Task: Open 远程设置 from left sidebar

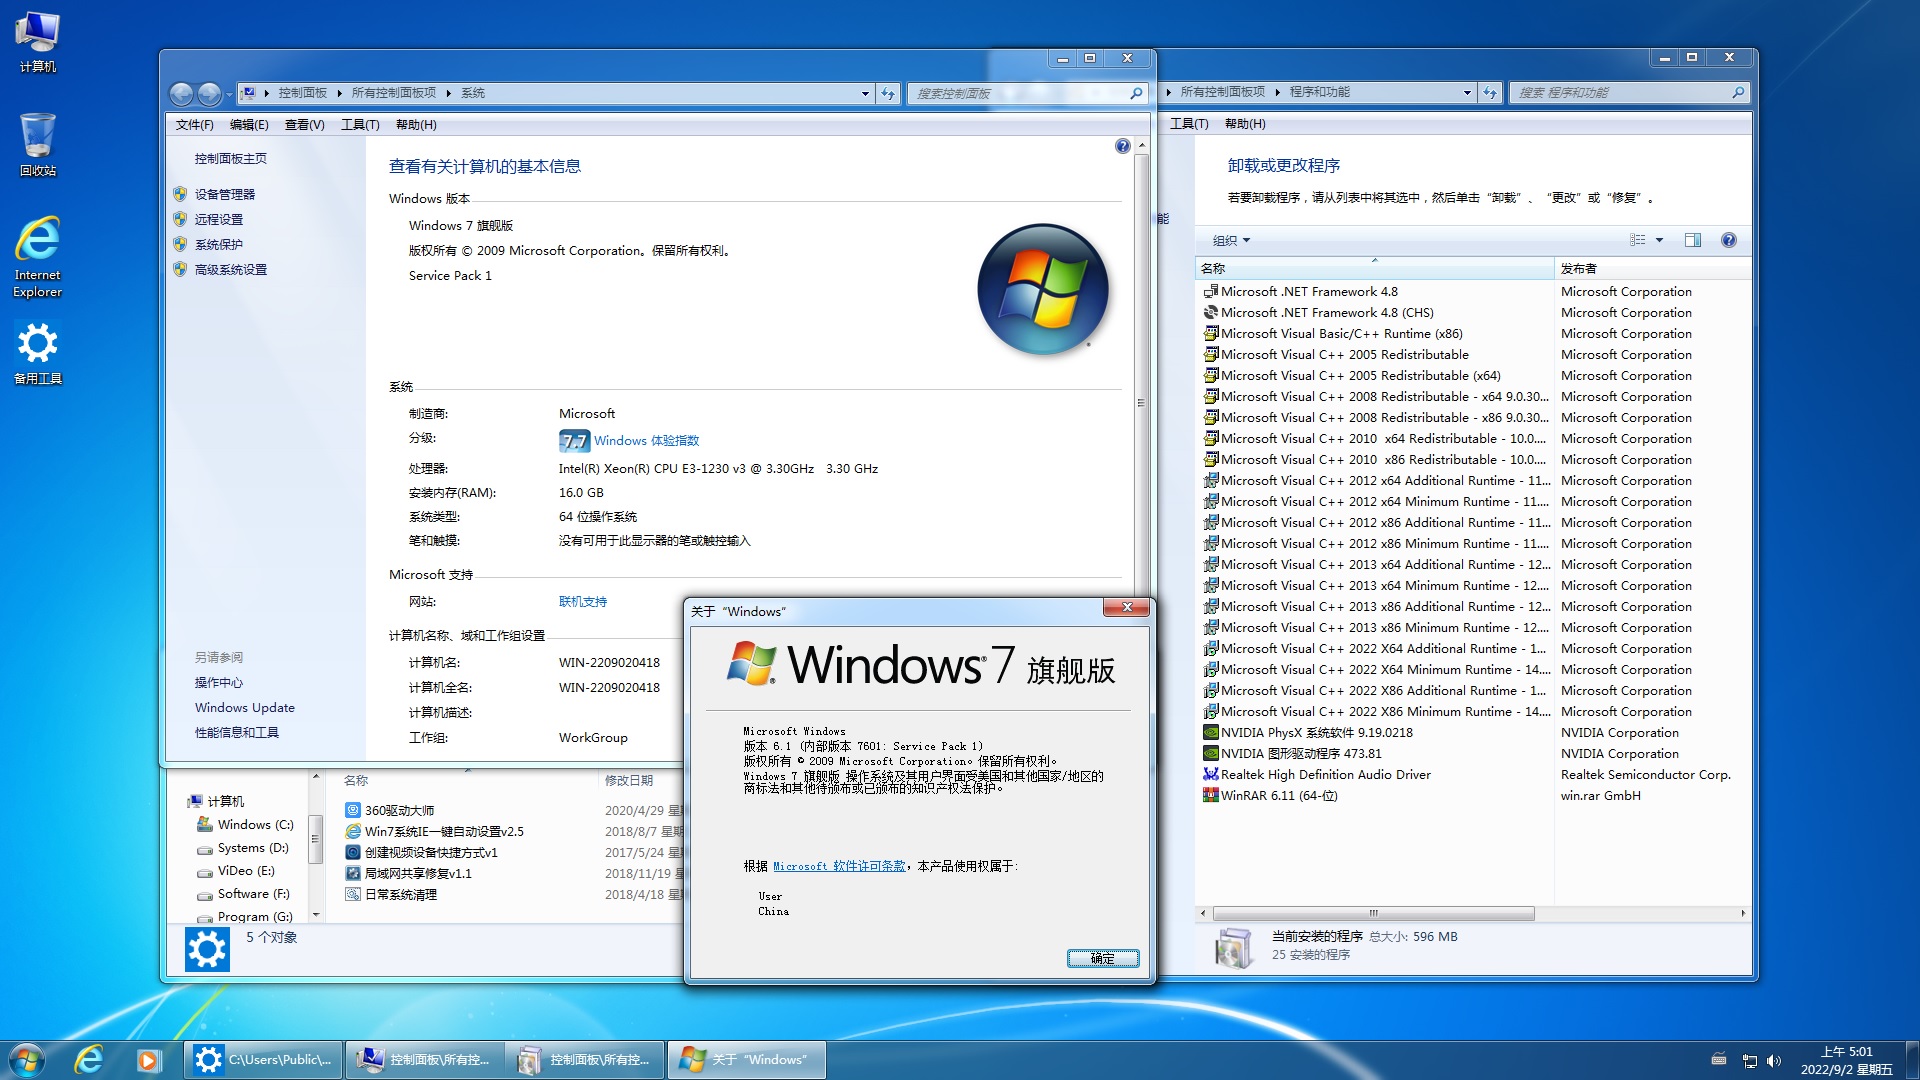Action: (x=218, y=219)
